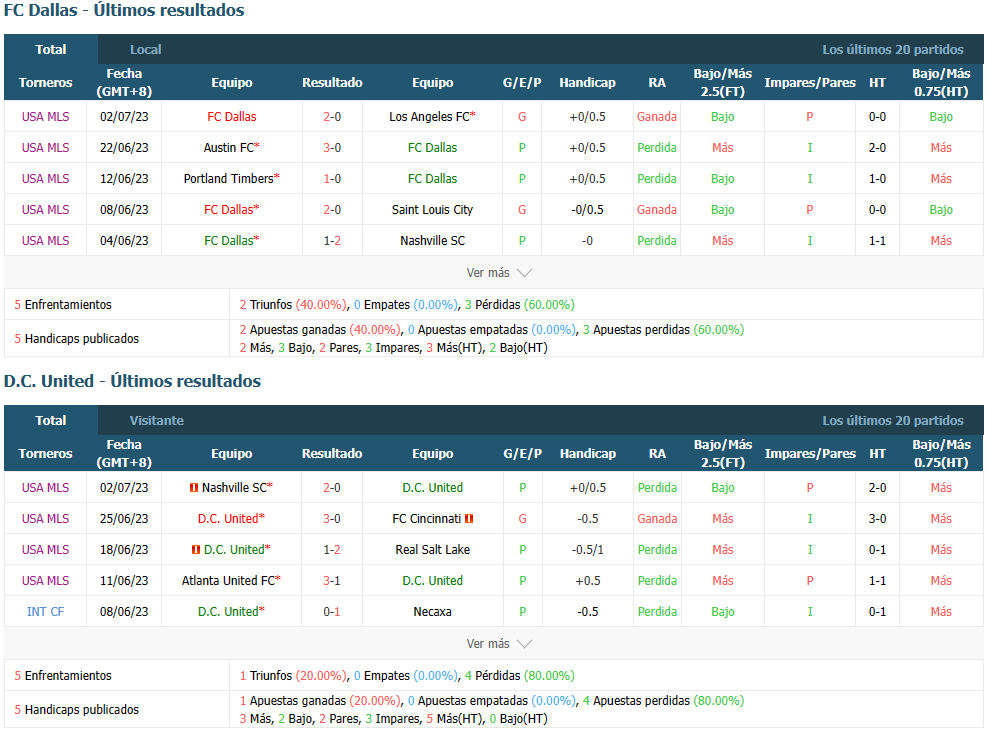Click the date 12/06/23
This screenshot has height=734, width=990.
pyautogui.click(x=124, y=179)
